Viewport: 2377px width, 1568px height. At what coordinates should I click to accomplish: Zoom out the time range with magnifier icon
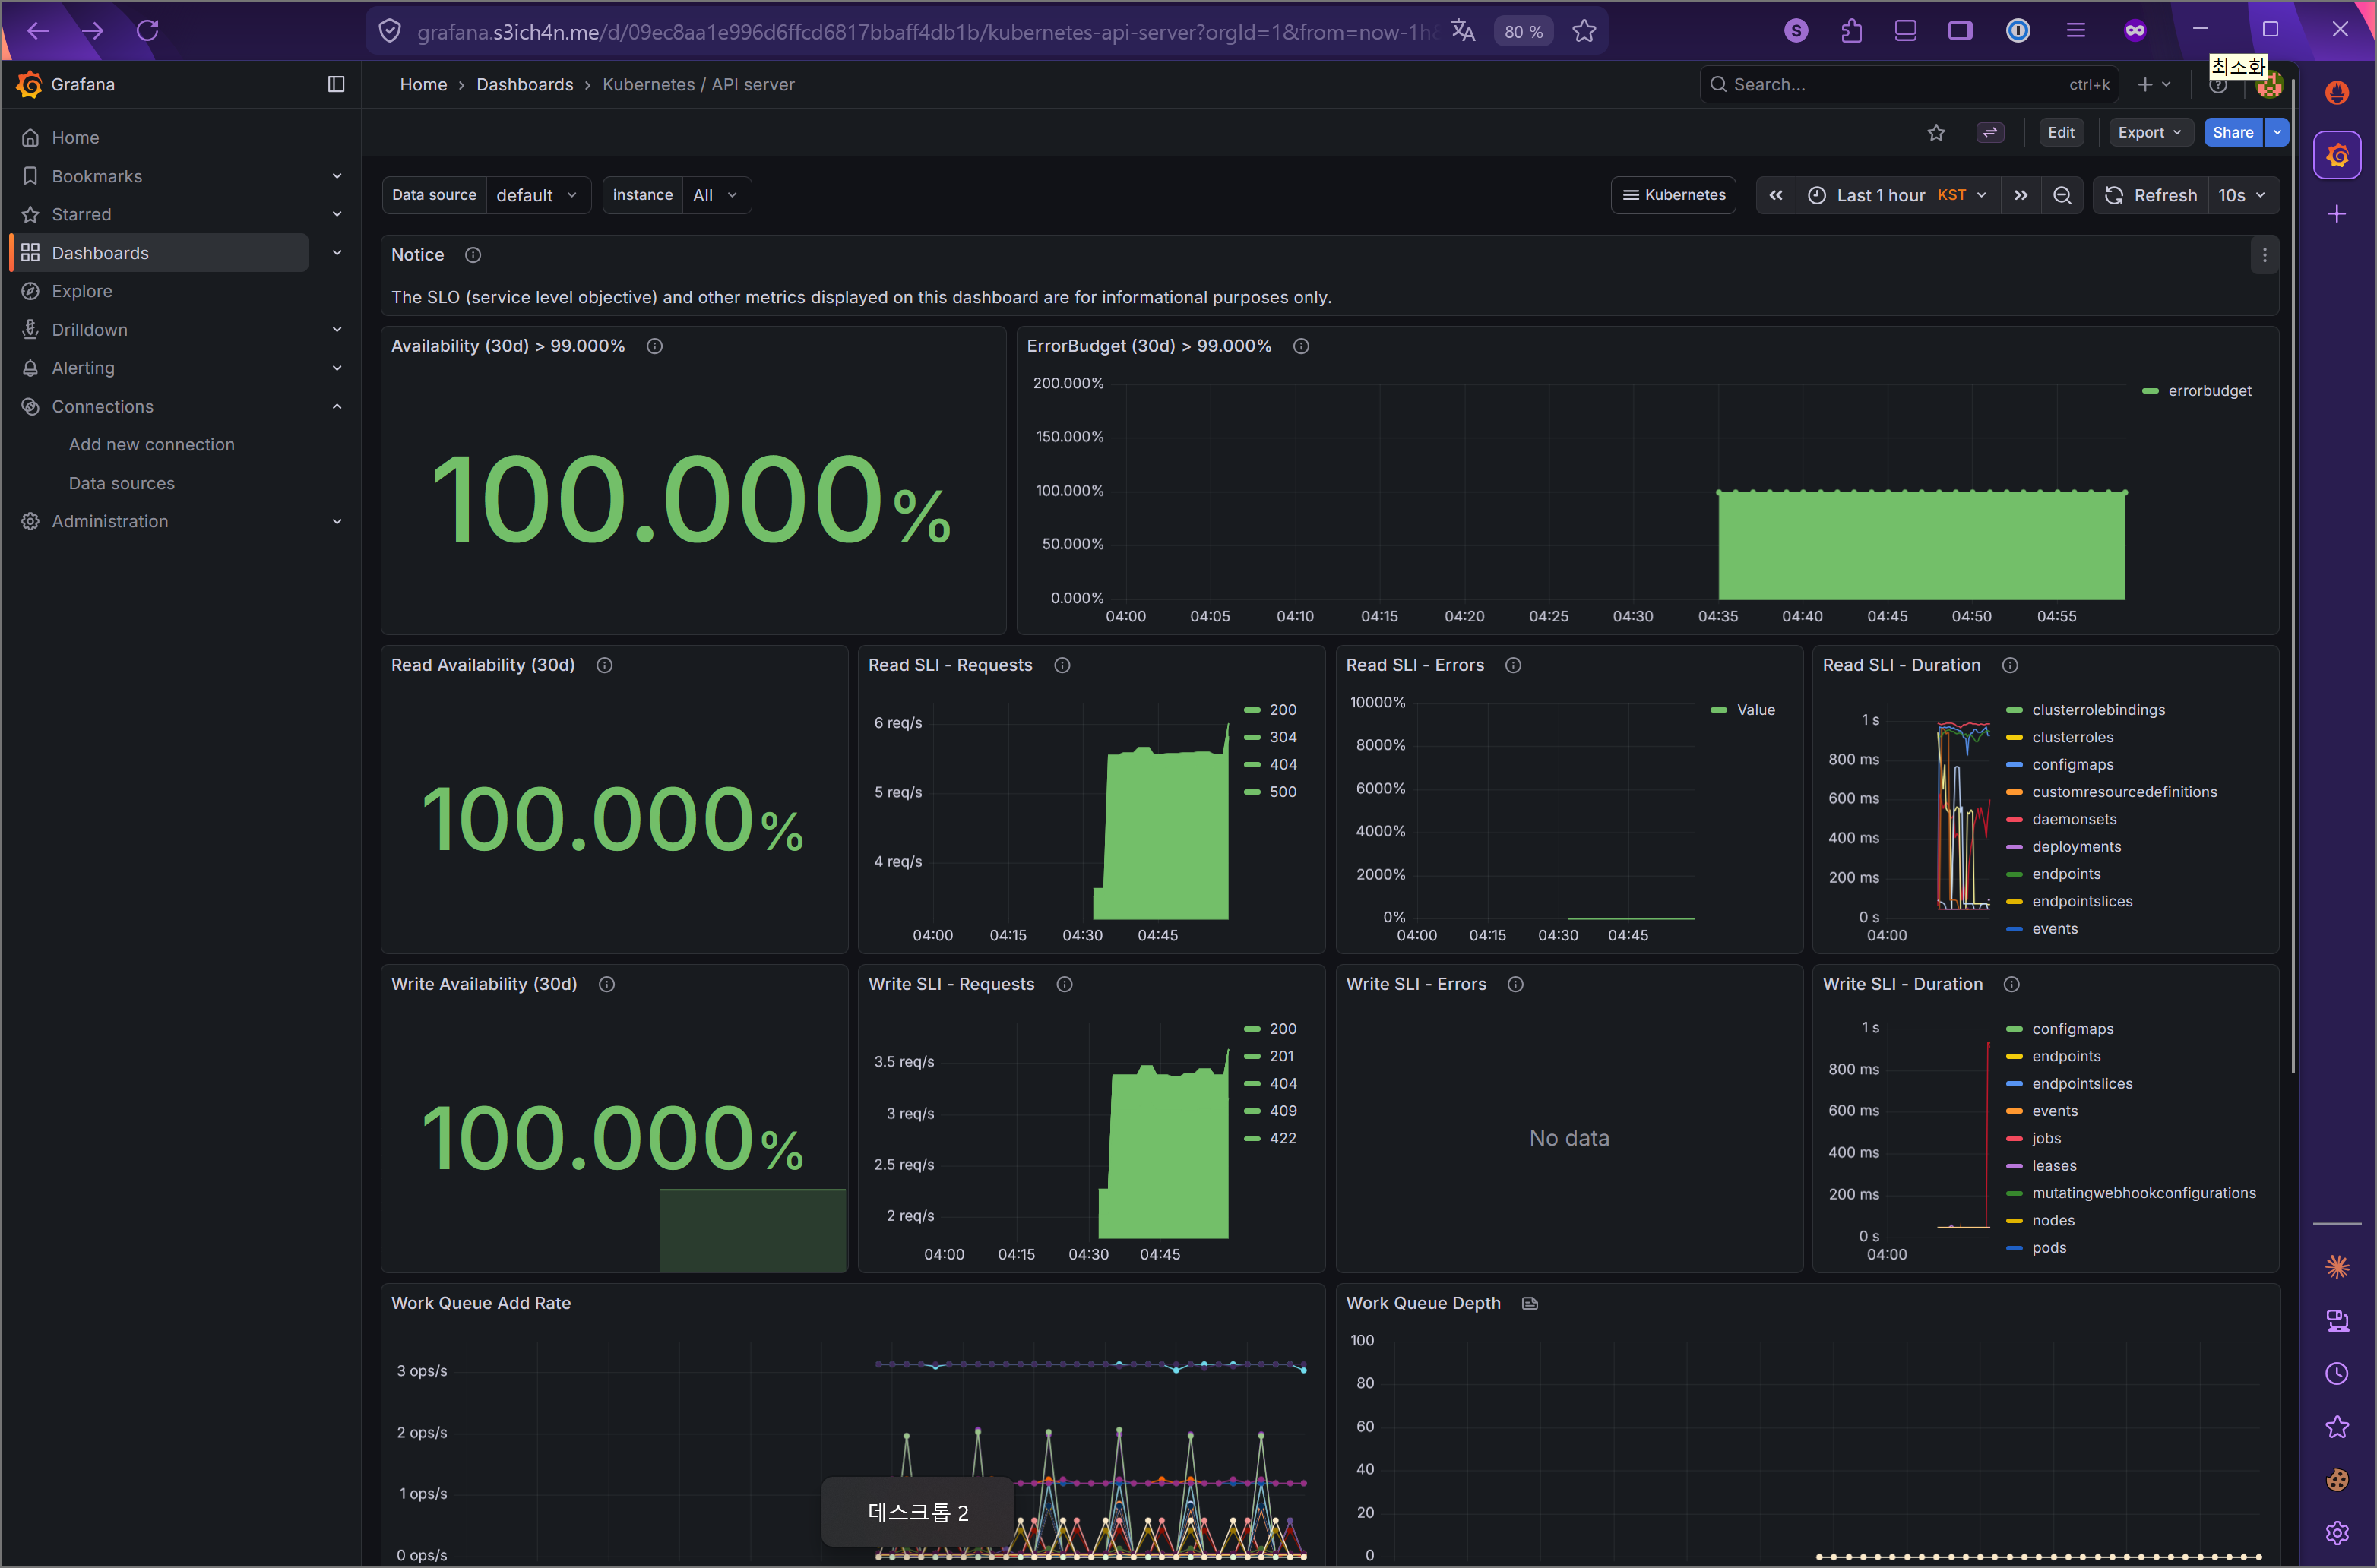[2062, 195]
